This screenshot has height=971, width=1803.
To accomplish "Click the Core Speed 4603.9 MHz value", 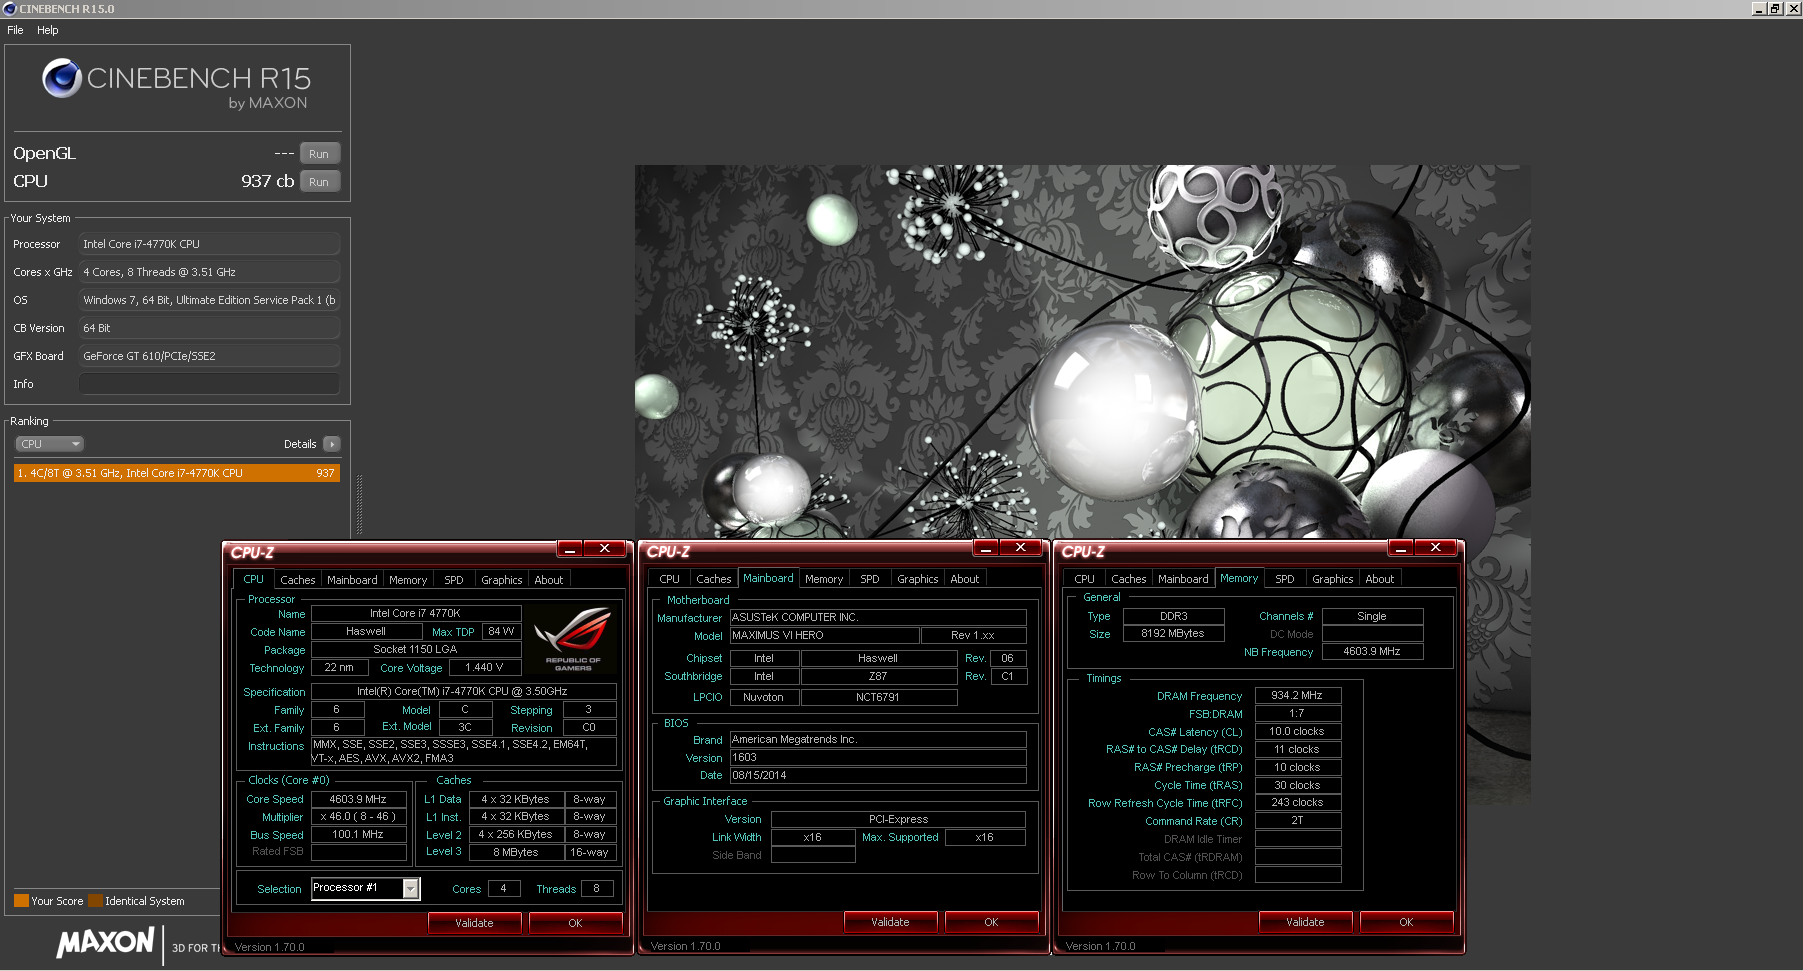I will pos(358,800).
